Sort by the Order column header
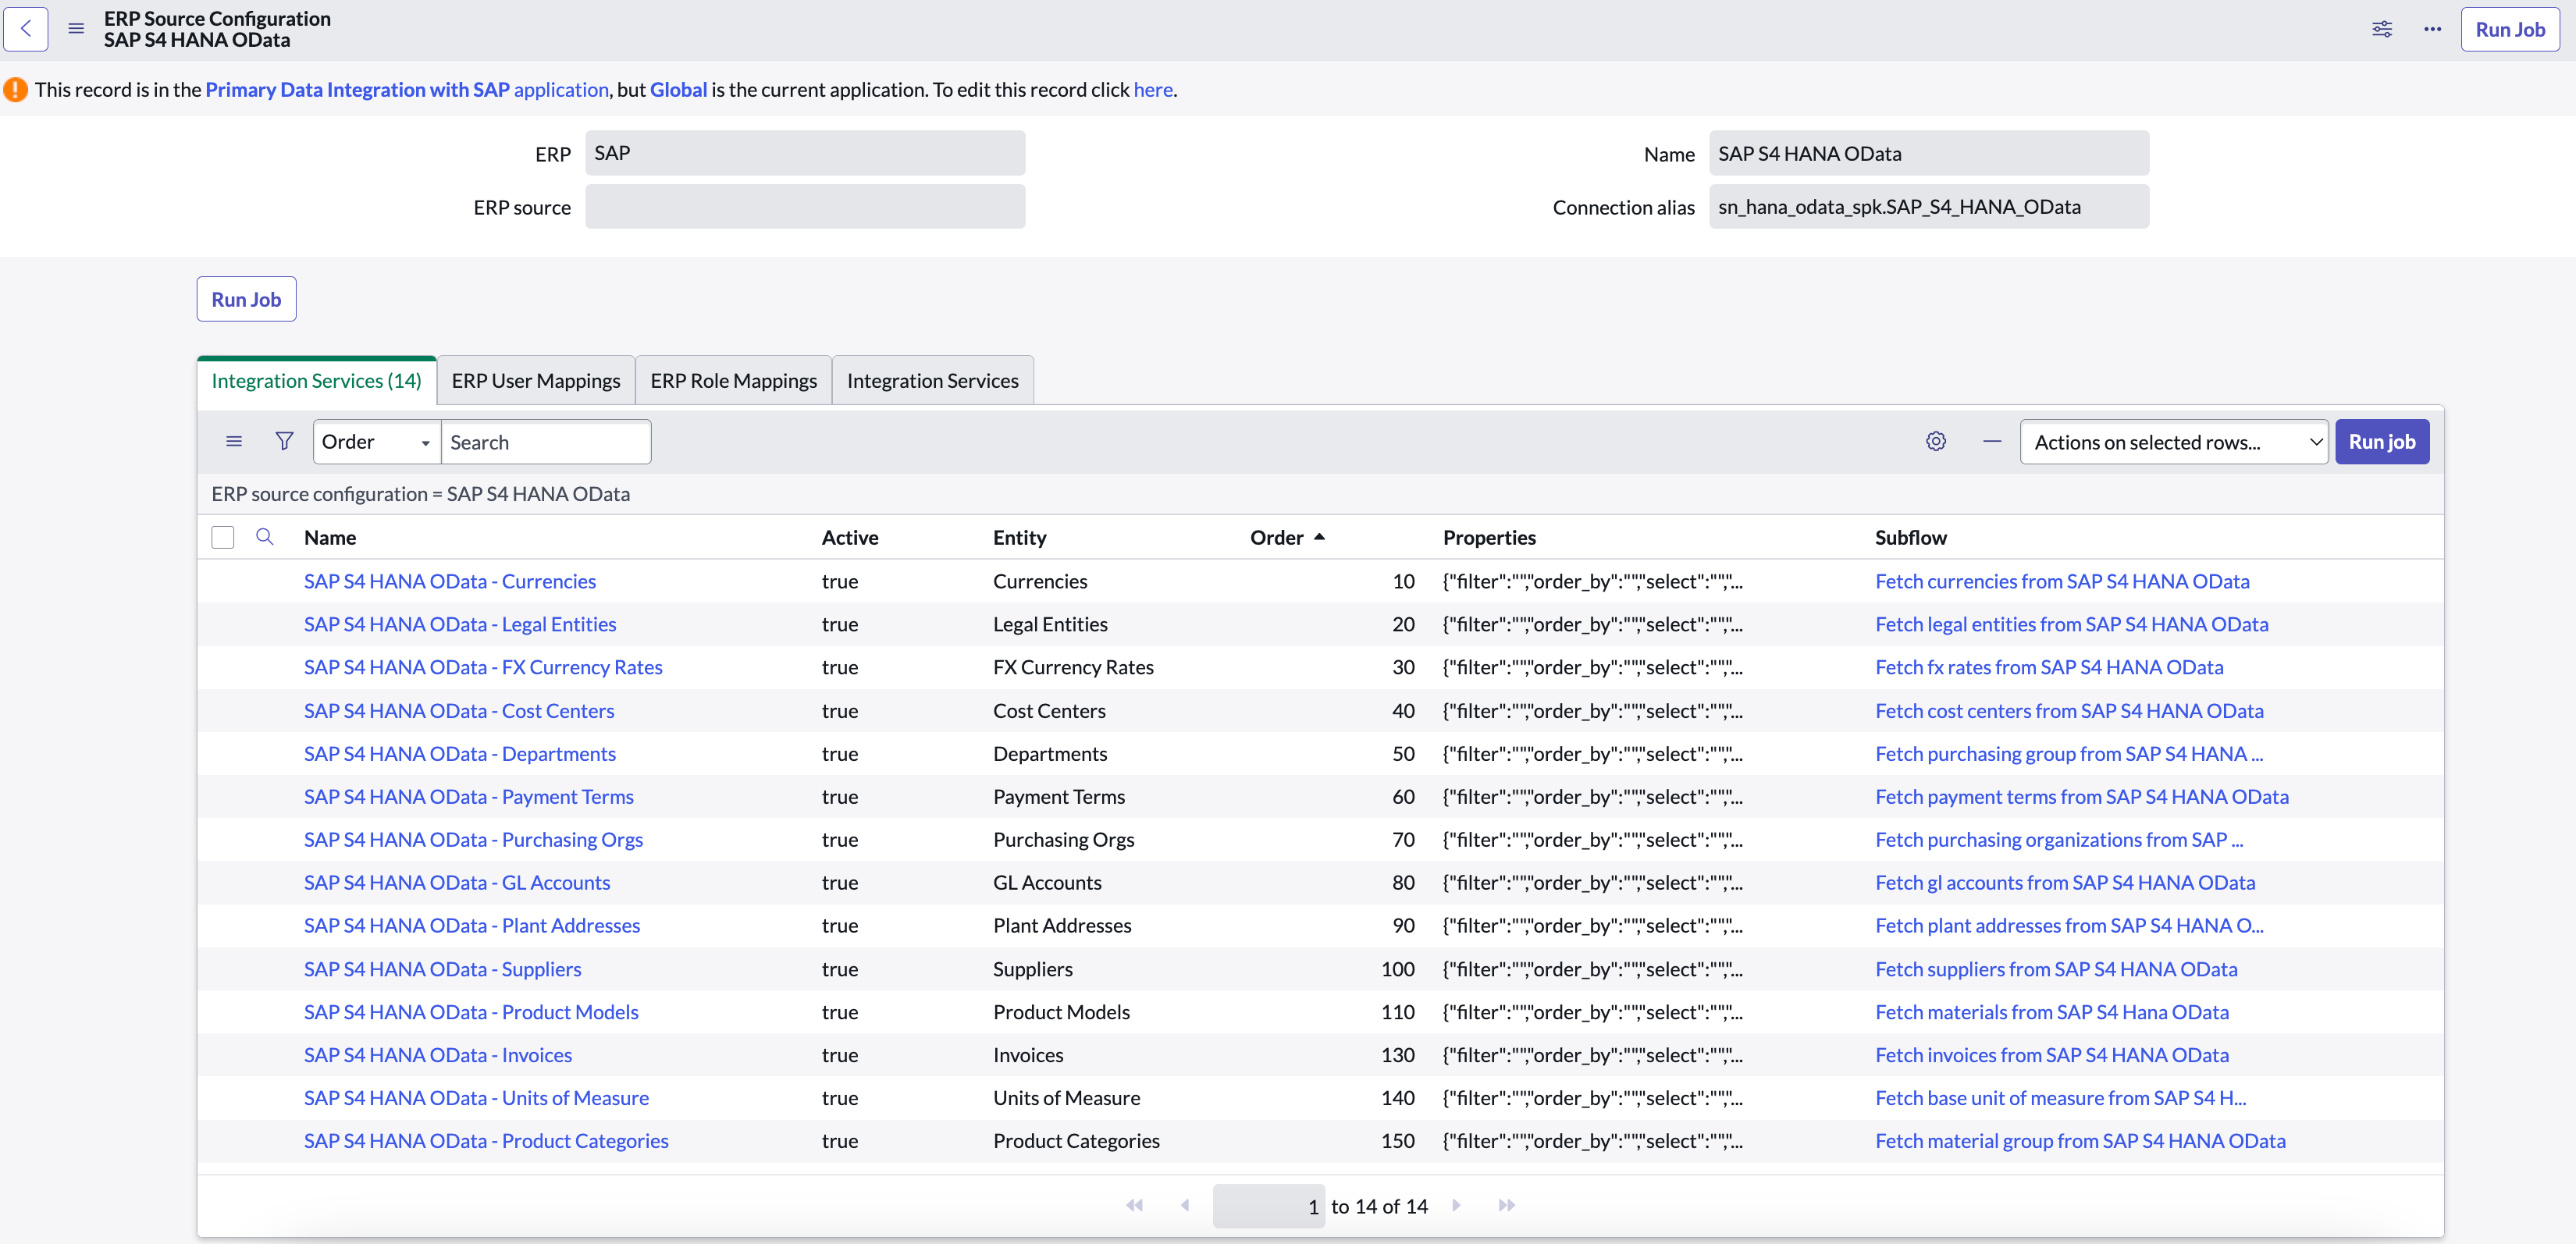Viewport: 2576px width, 1244px height. click(x=1277, y=537)
